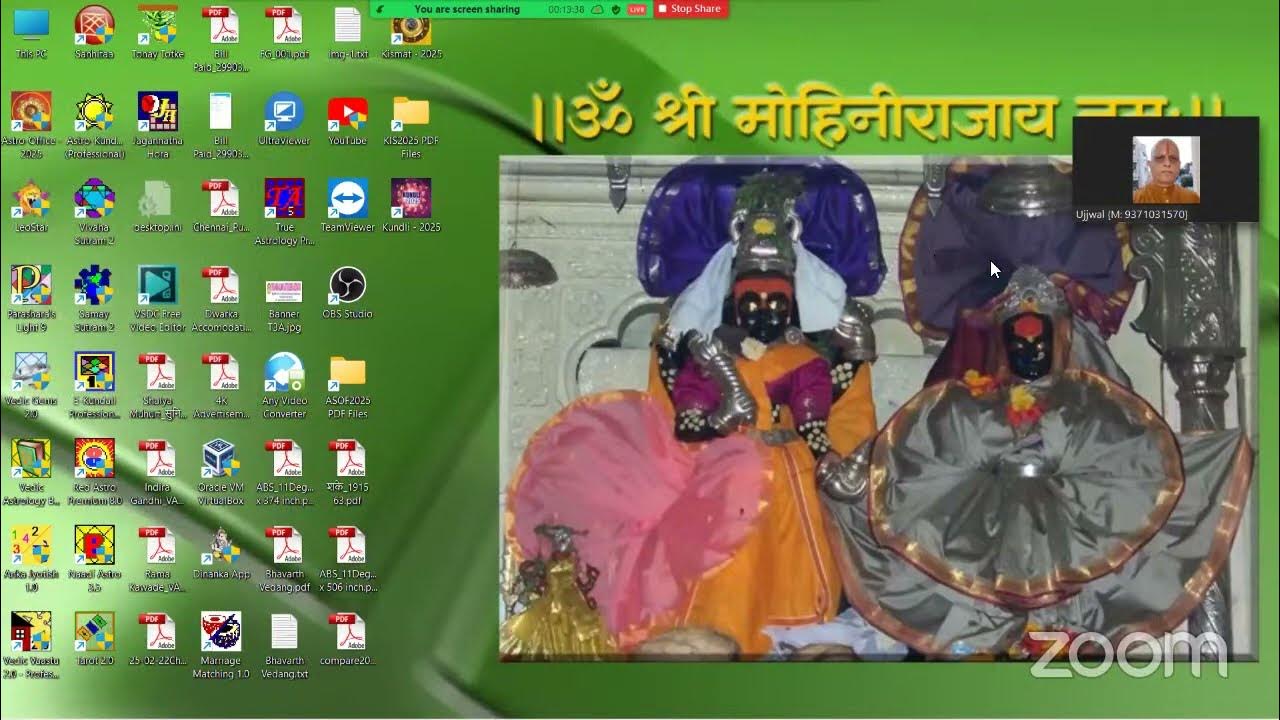Launch Parashara's Light 9
Viewport: 1280px width, 720px height.
click(x=31, y=299)
